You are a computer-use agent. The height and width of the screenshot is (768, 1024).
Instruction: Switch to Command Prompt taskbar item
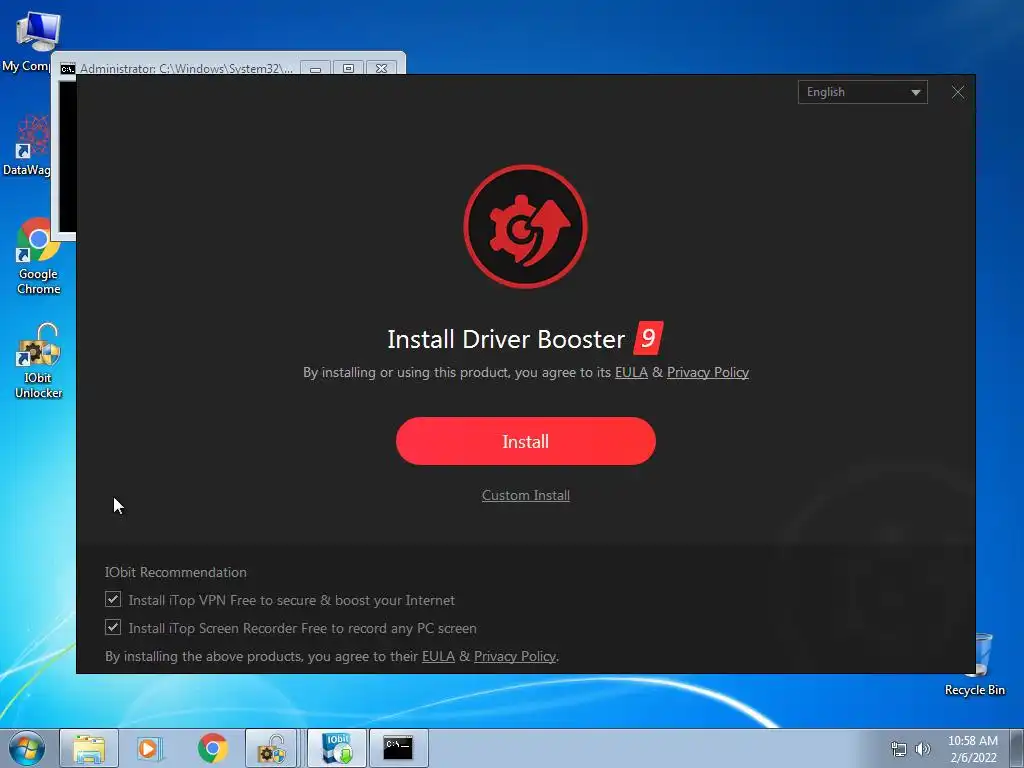tap(398, 748)
